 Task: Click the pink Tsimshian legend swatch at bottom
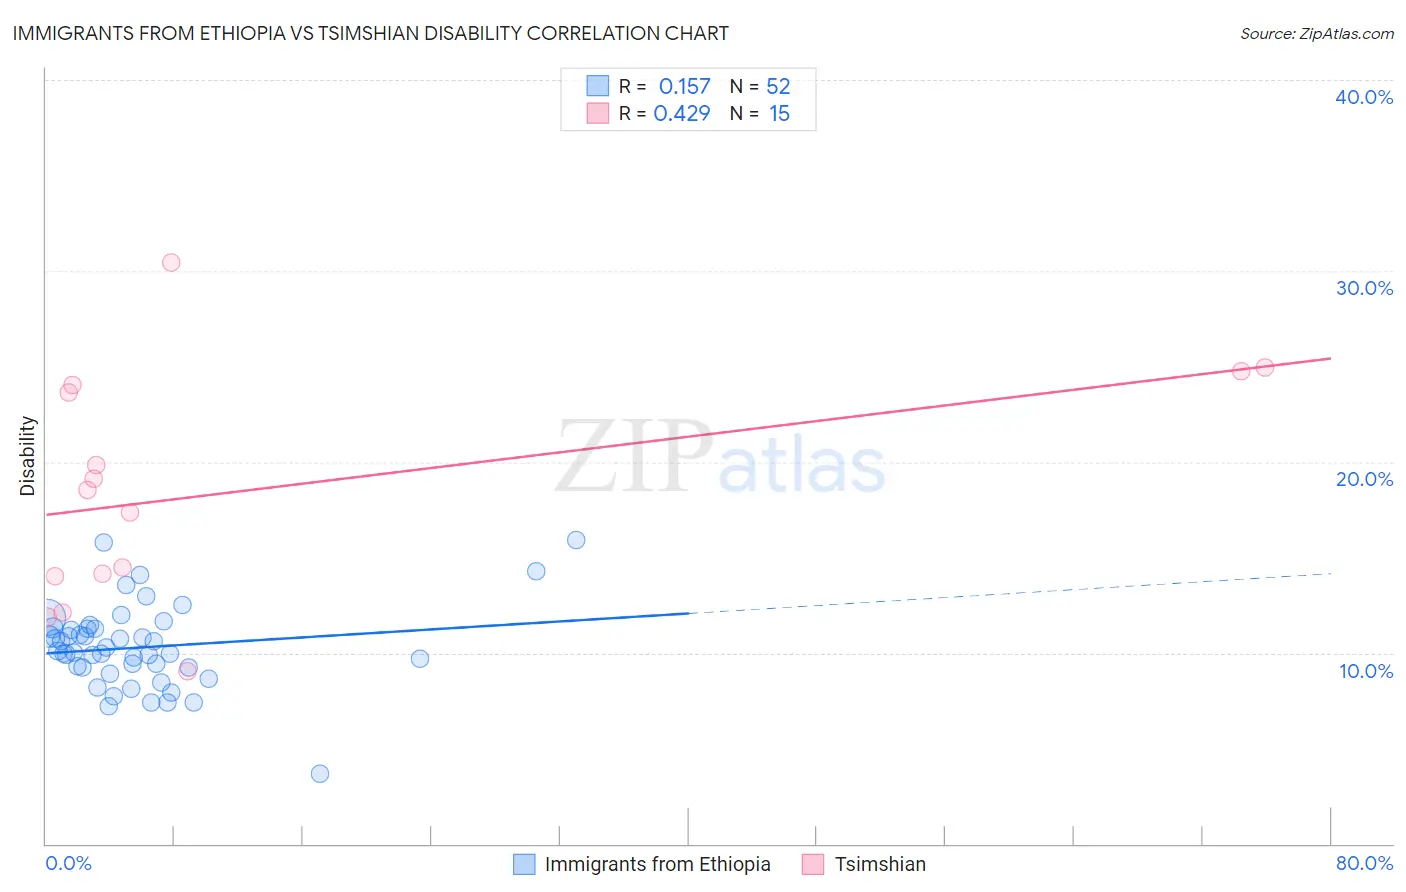tap(813, 864)
